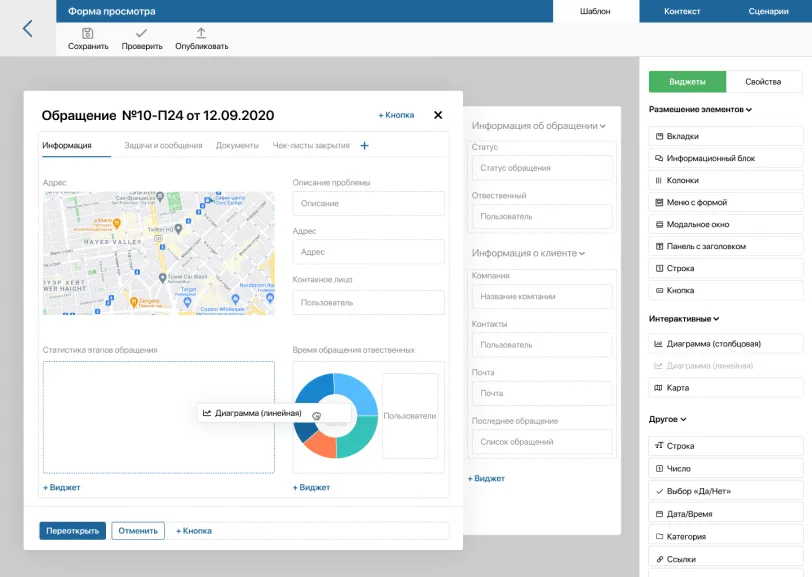Viewport: 812px width, 577px height.
Task: Expand Информация об обращении dropdown
Action: pos(603,126)
